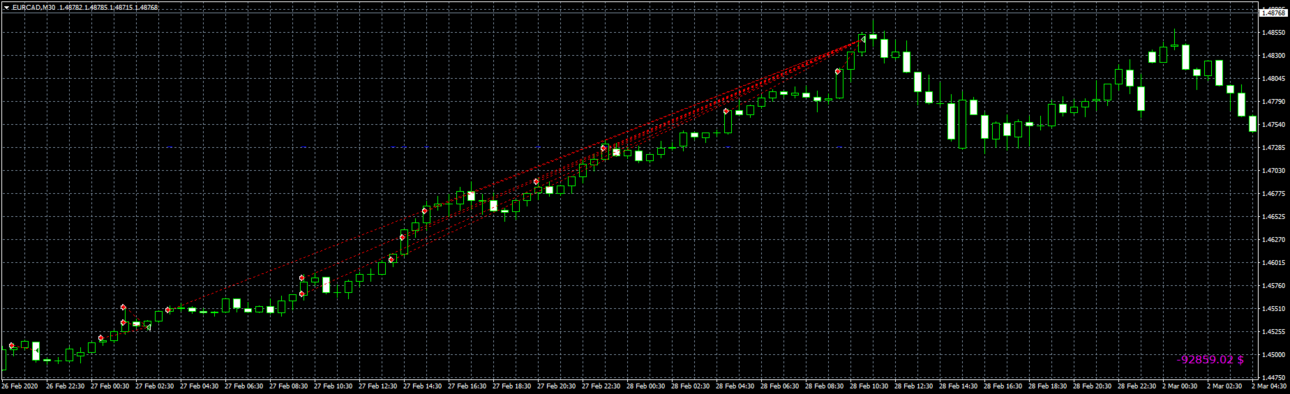Screen dimensions: 1290x394
Task: Click the 28 Feb 12:30 time label
Action: coord(913,387)
